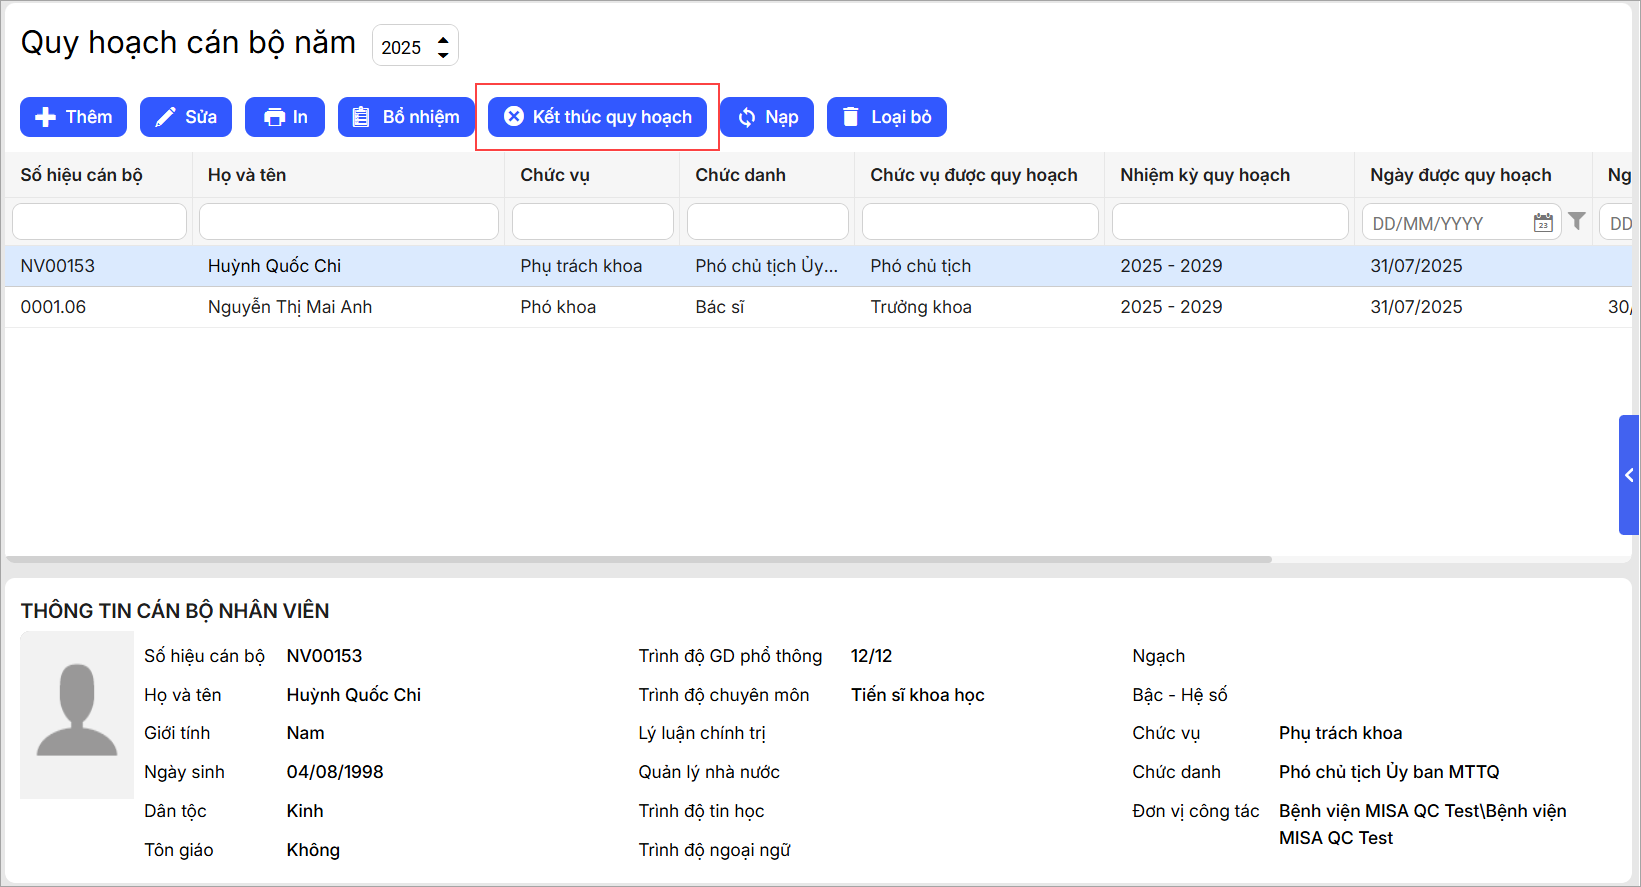1641x887 pixels.
Task: Click the Thêm (add) button
Action: click(73, 117)
